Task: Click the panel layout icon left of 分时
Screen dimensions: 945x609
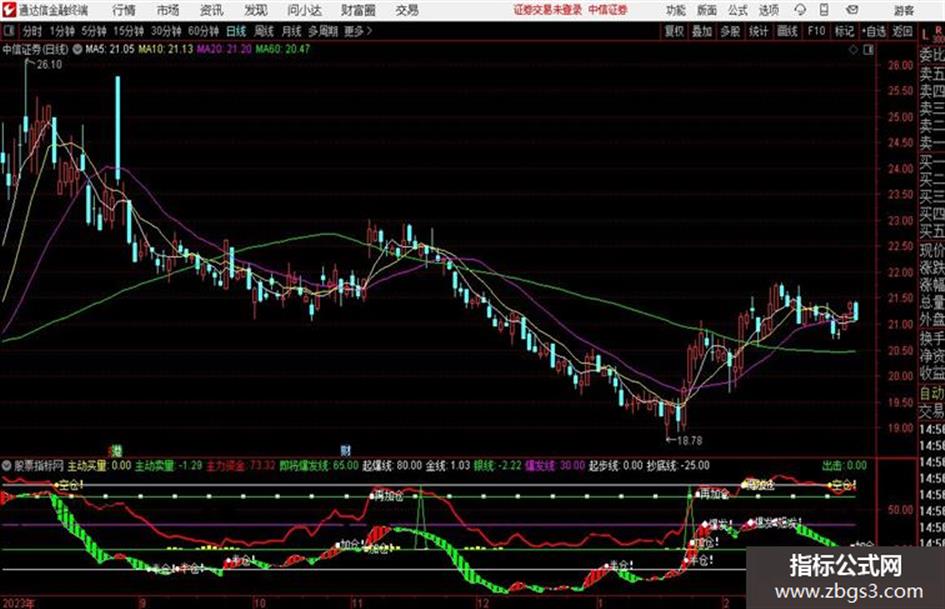Action: tap(8, 31)
